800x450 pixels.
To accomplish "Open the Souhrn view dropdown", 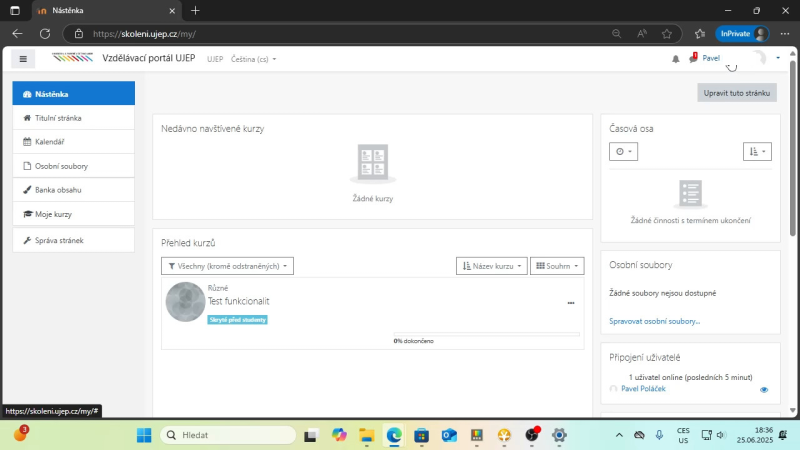I will (x=557, y=266).
